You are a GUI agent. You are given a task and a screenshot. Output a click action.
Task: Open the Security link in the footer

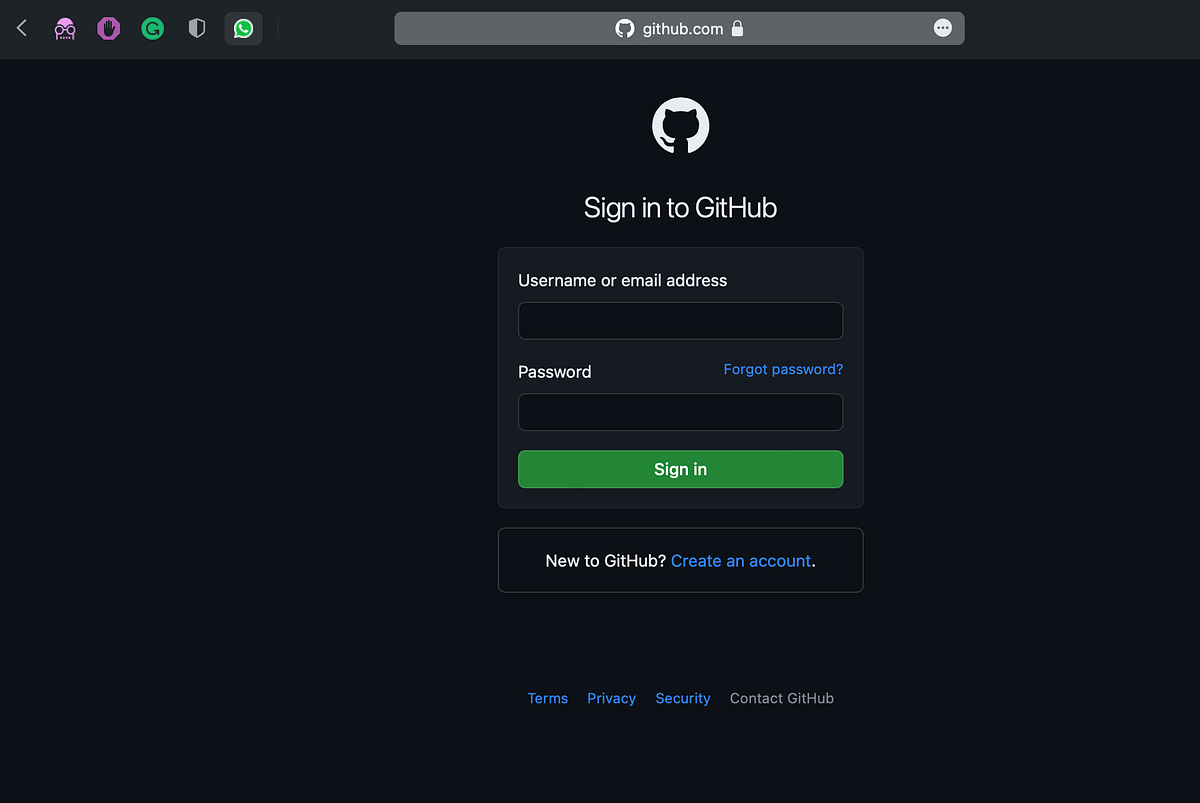tap(683, 698)
